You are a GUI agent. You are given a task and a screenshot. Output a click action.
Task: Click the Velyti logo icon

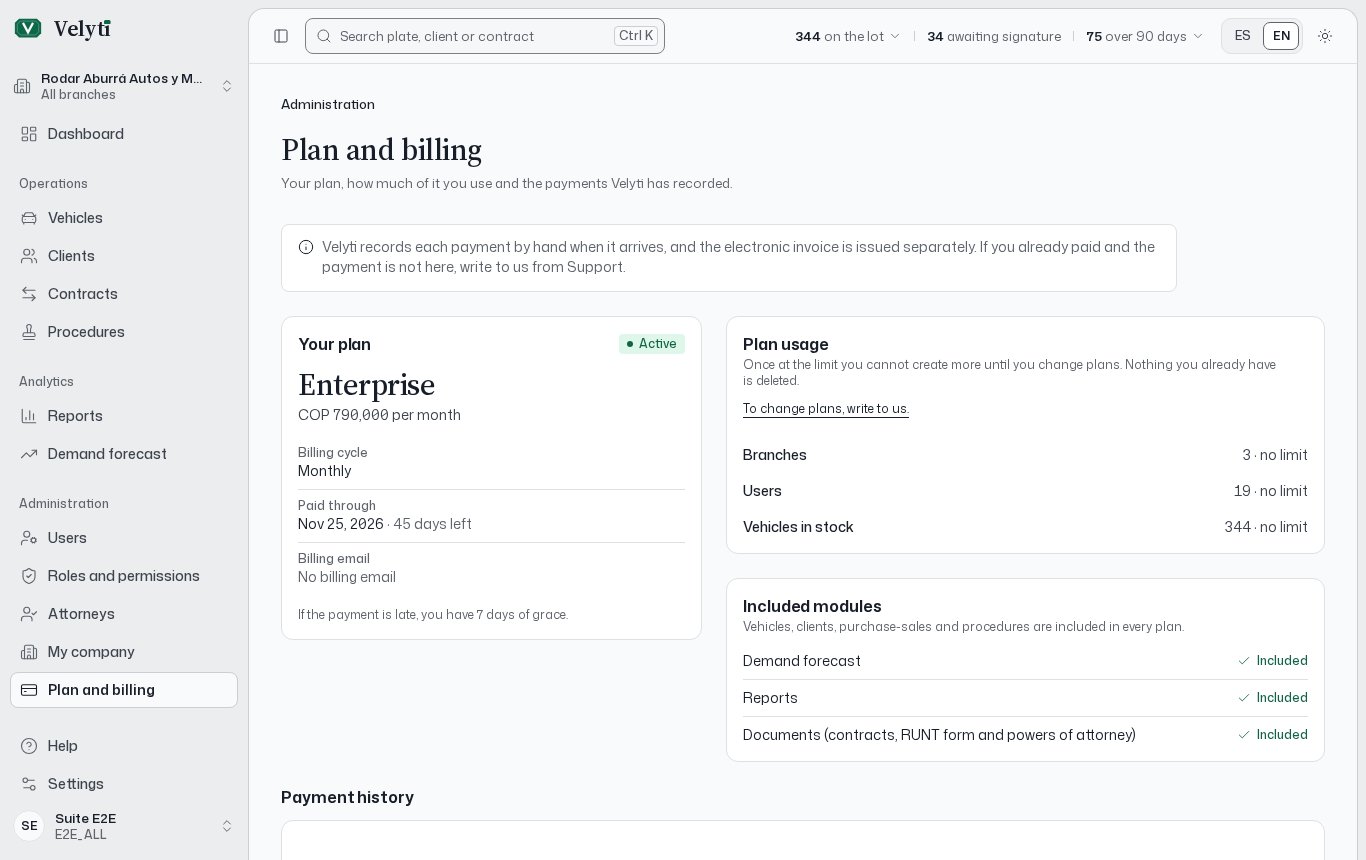(x=28, y=28)
